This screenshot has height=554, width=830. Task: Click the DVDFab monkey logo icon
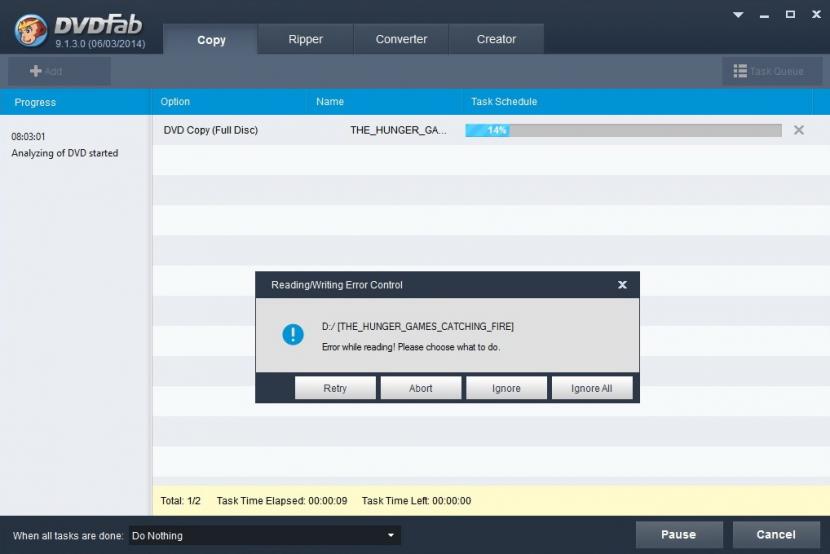click(30, 30)
